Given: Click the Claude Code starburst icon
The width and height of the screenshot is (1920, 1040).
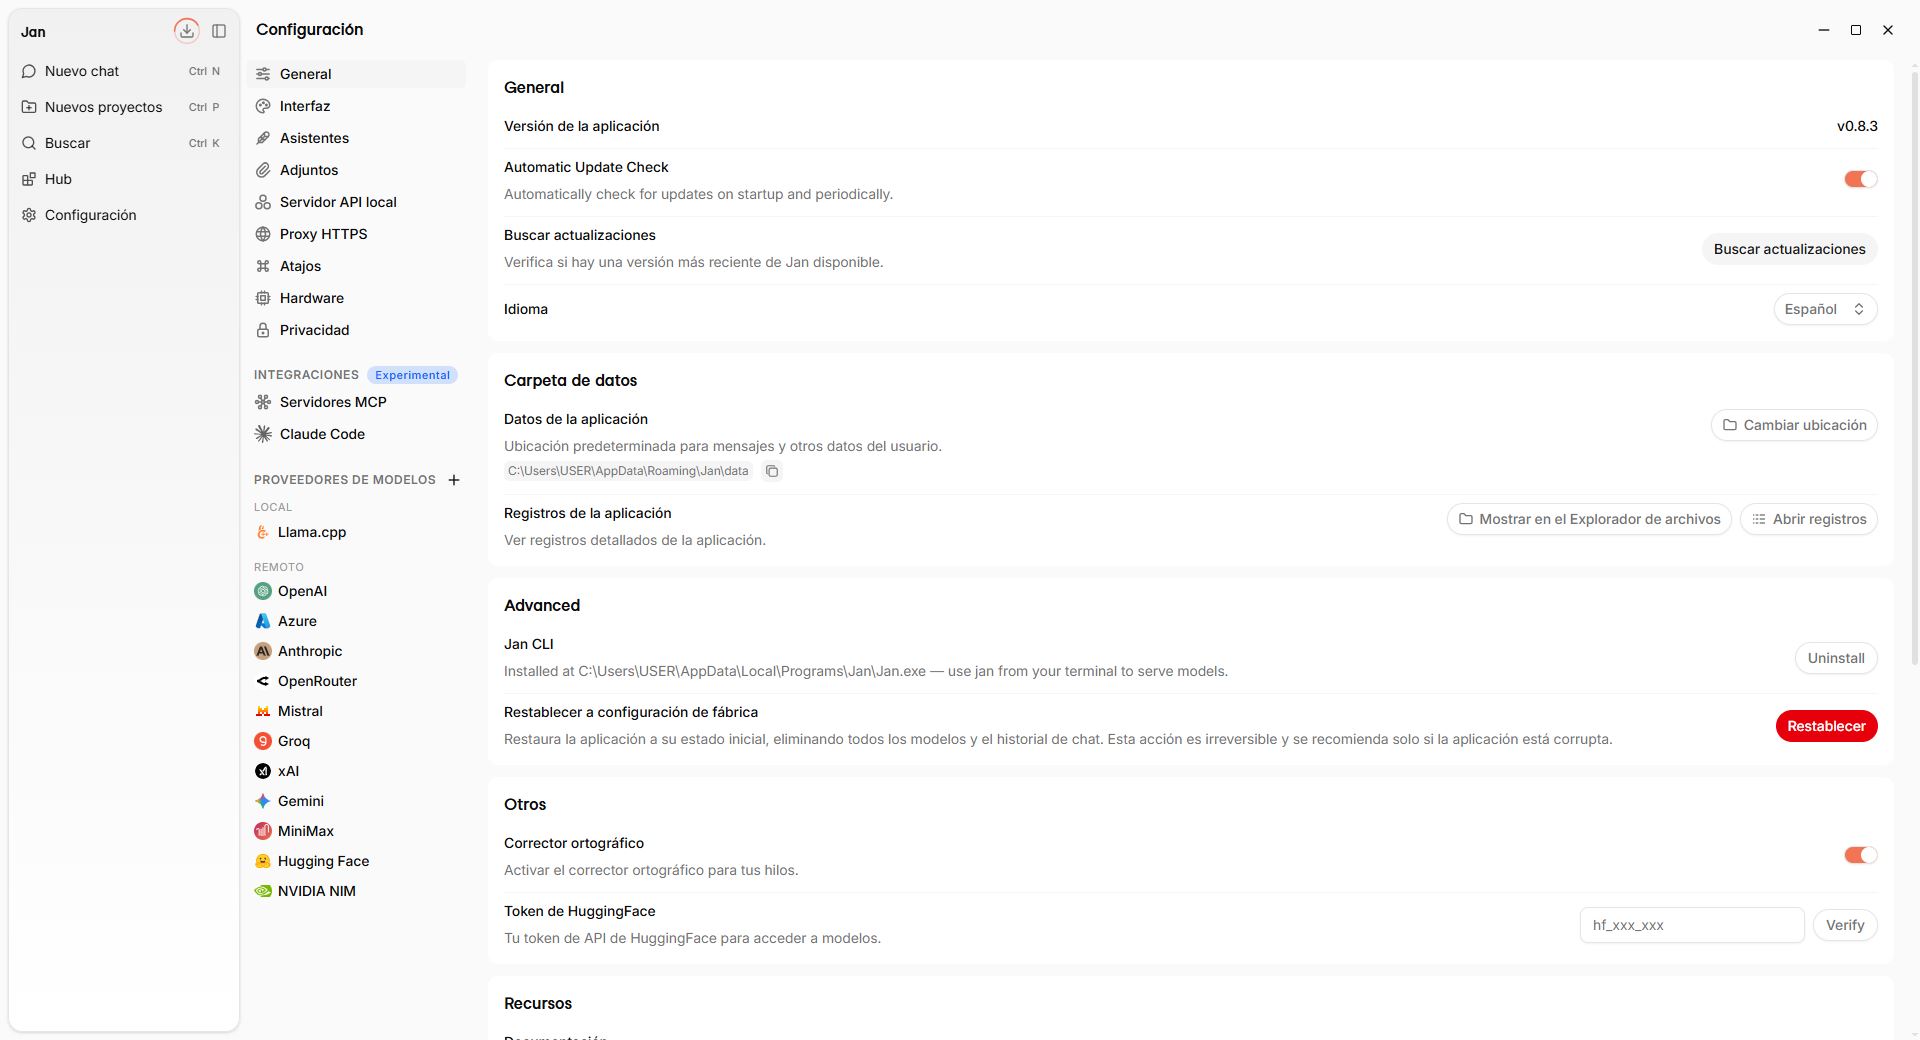Looking at the screenshot, I should (x=263, y=434).
